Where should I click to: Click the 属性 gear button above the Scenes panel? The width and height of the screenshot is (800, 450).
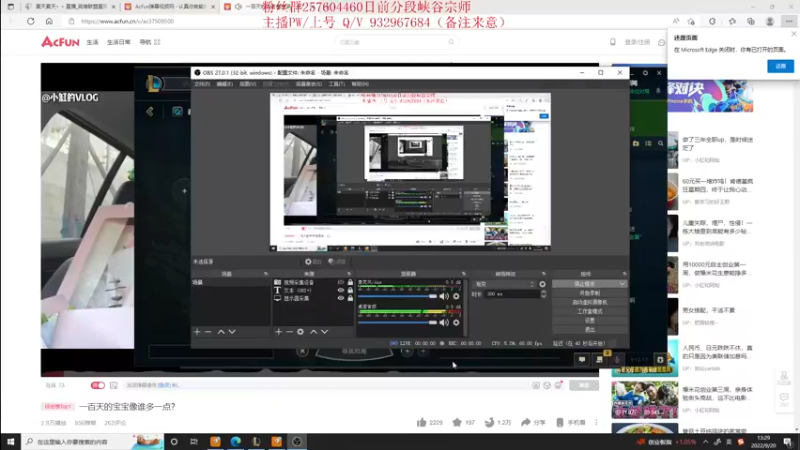313,262
